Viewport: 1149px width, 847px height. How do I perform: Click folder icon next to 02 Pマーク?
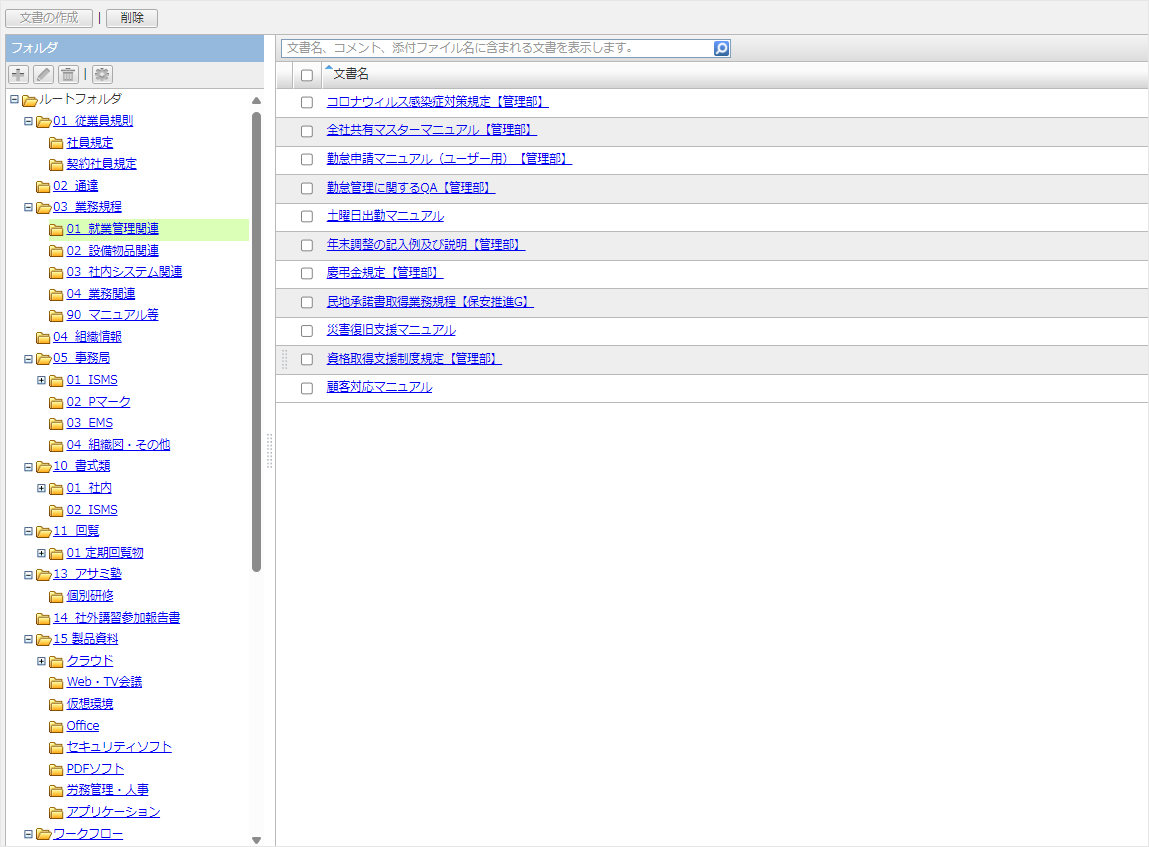pyautogui.click(x=56, y=402)
